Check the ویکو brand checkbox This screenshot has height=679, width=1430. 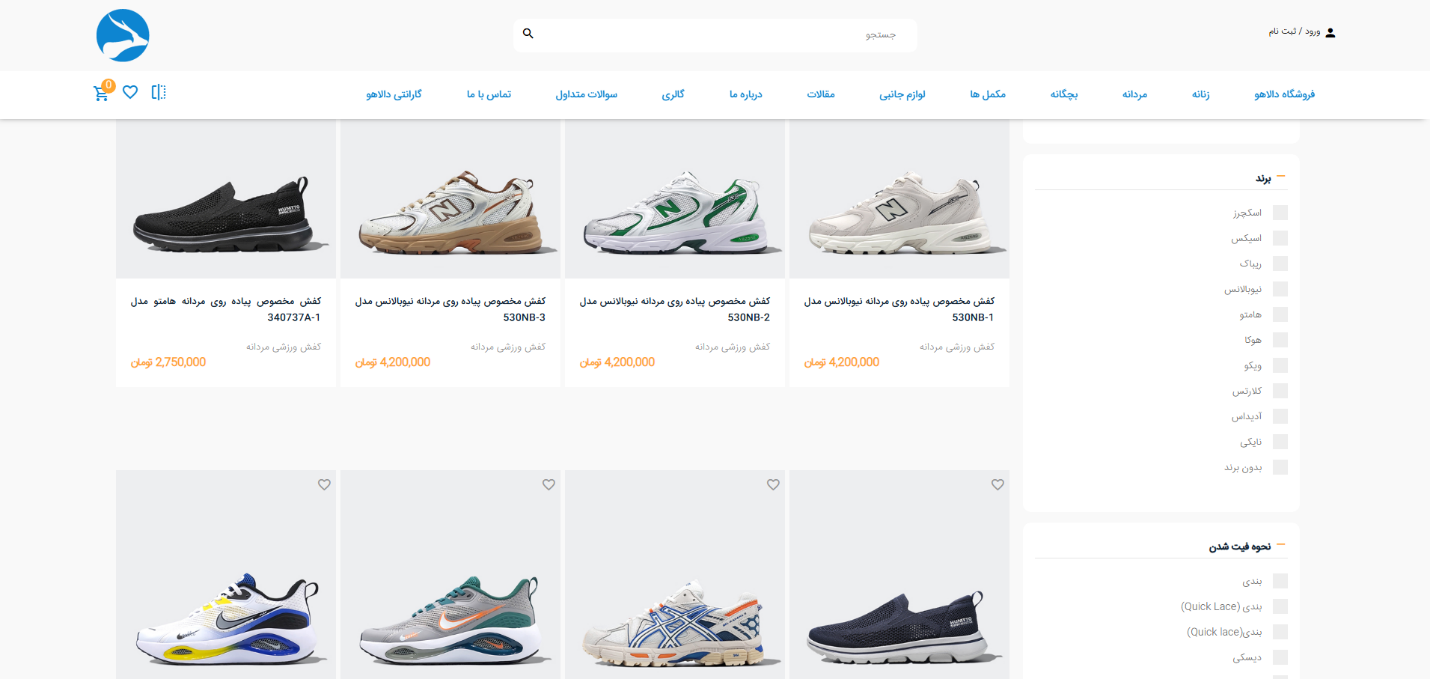pyautogui.click(x=1280, y=366)
